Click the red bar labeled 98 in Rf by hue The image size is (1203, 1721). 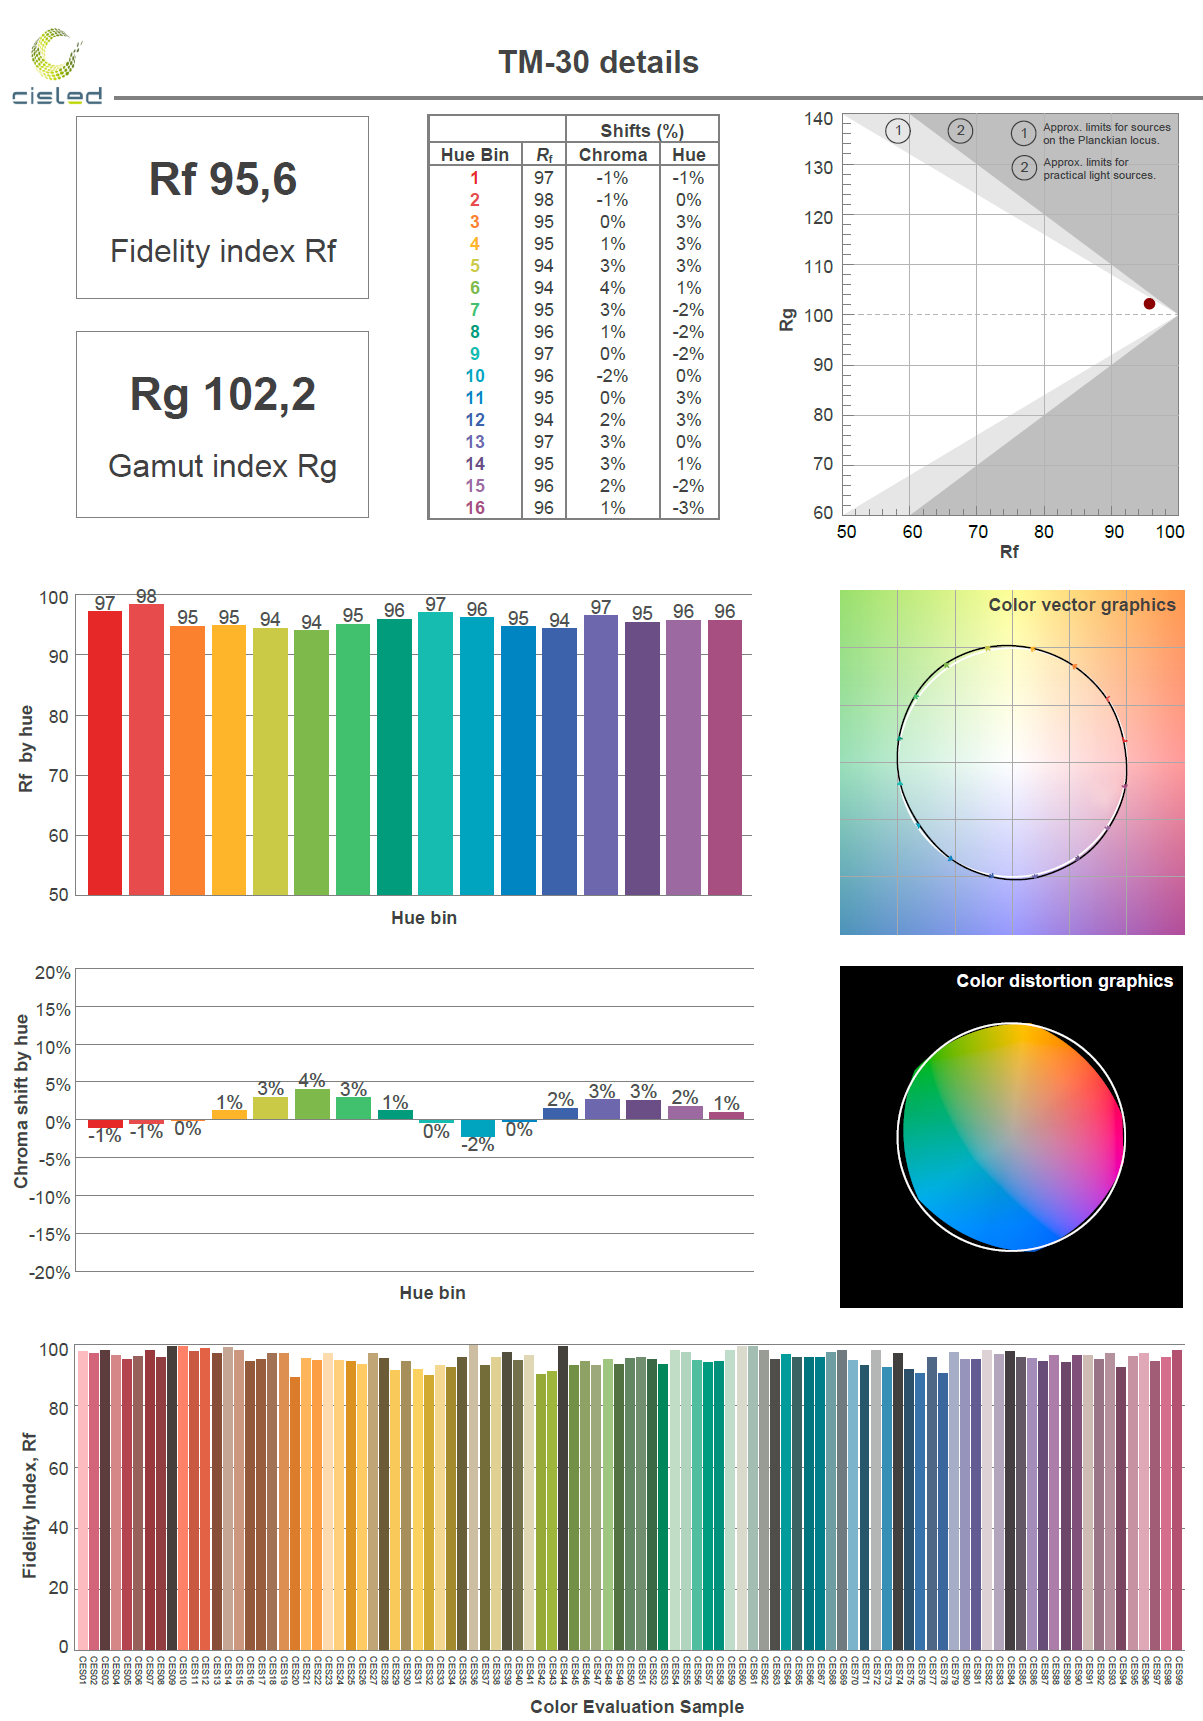click(x=146, y=750)
